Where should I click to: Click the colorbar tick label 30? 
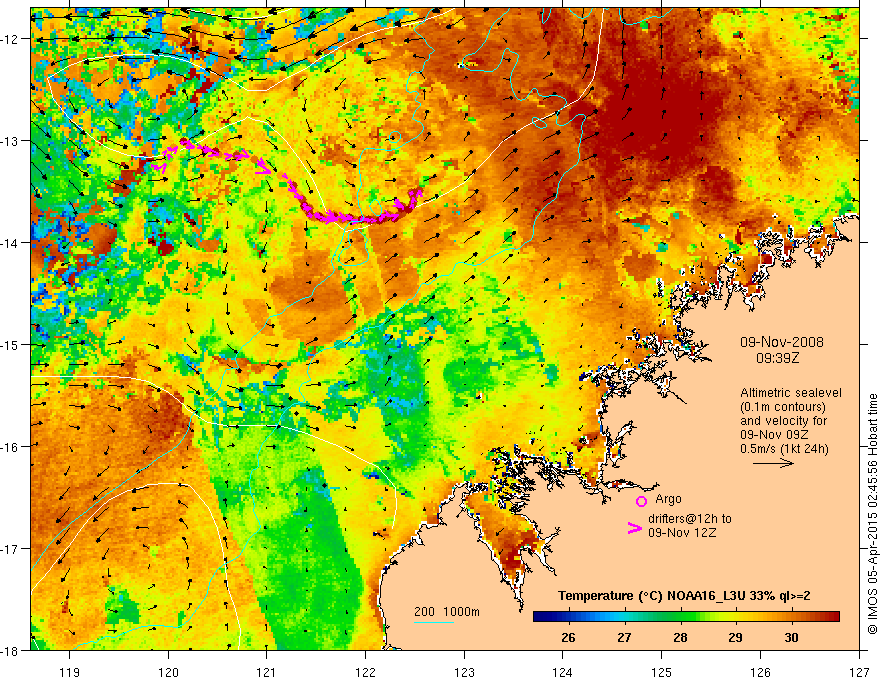[x=791, y=638]
